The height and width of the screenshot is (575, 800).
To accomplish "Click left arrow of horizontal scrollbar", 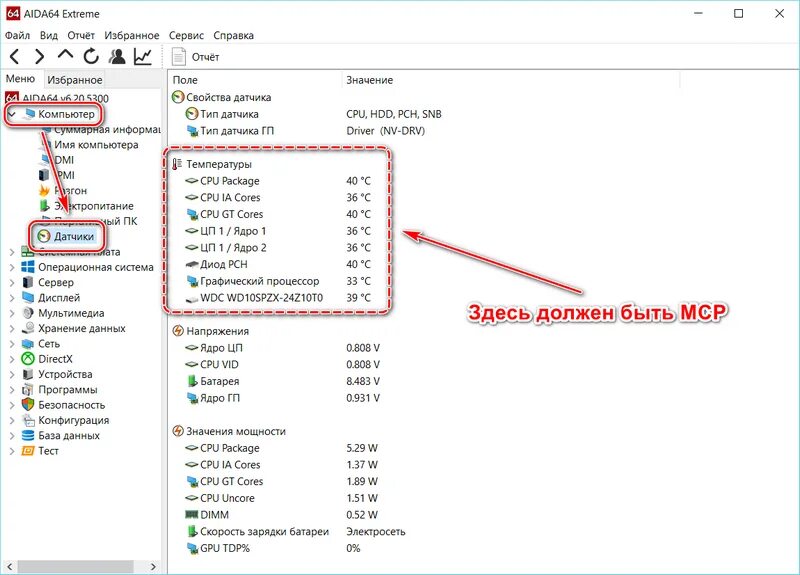I will (x=9, y=566).
